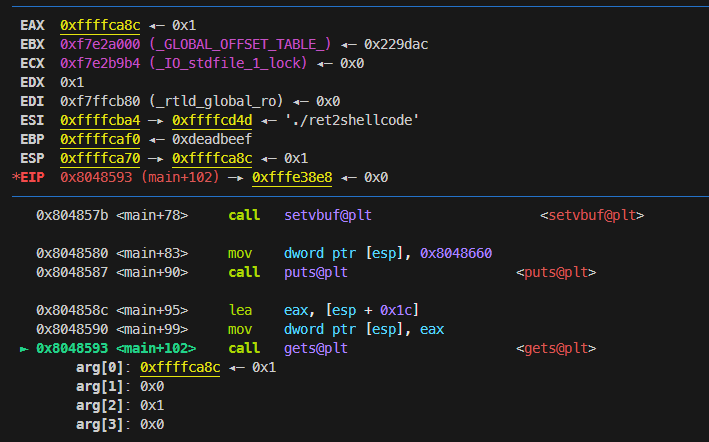Screen dimensions: 709x442
Task: Select the ESP value 0xffffca70
Action: 100,158
